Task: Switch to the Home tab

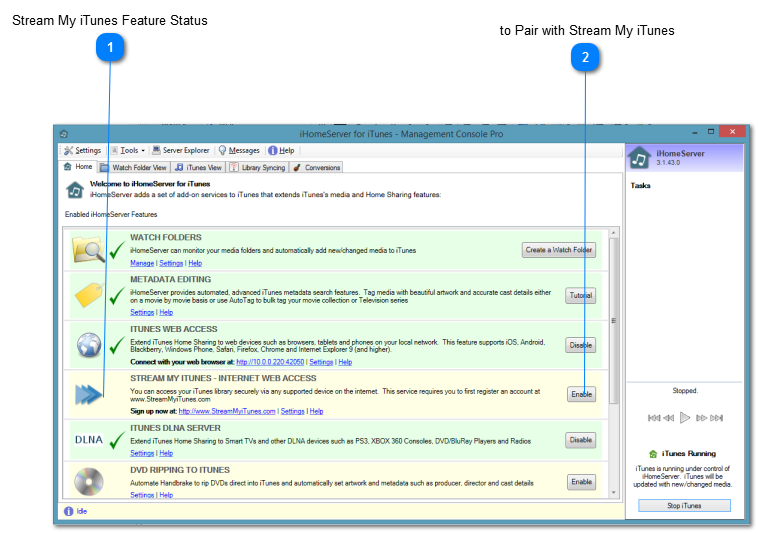Action: pyautogui.click(x=78, y=167)
